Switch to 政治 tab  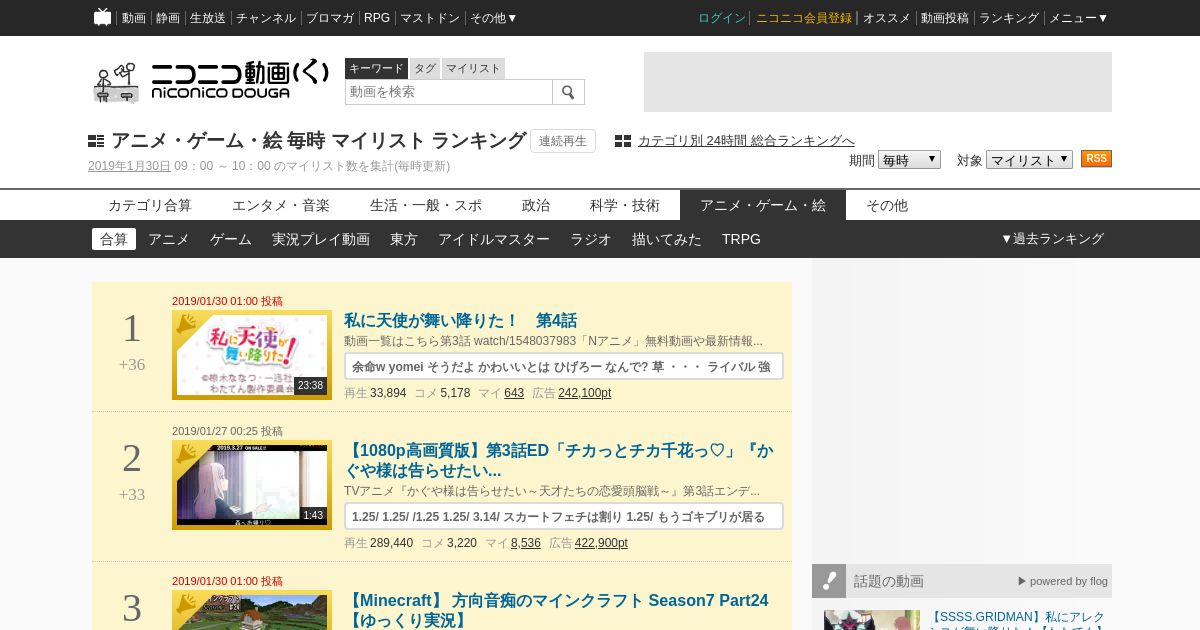pos(536,205)
